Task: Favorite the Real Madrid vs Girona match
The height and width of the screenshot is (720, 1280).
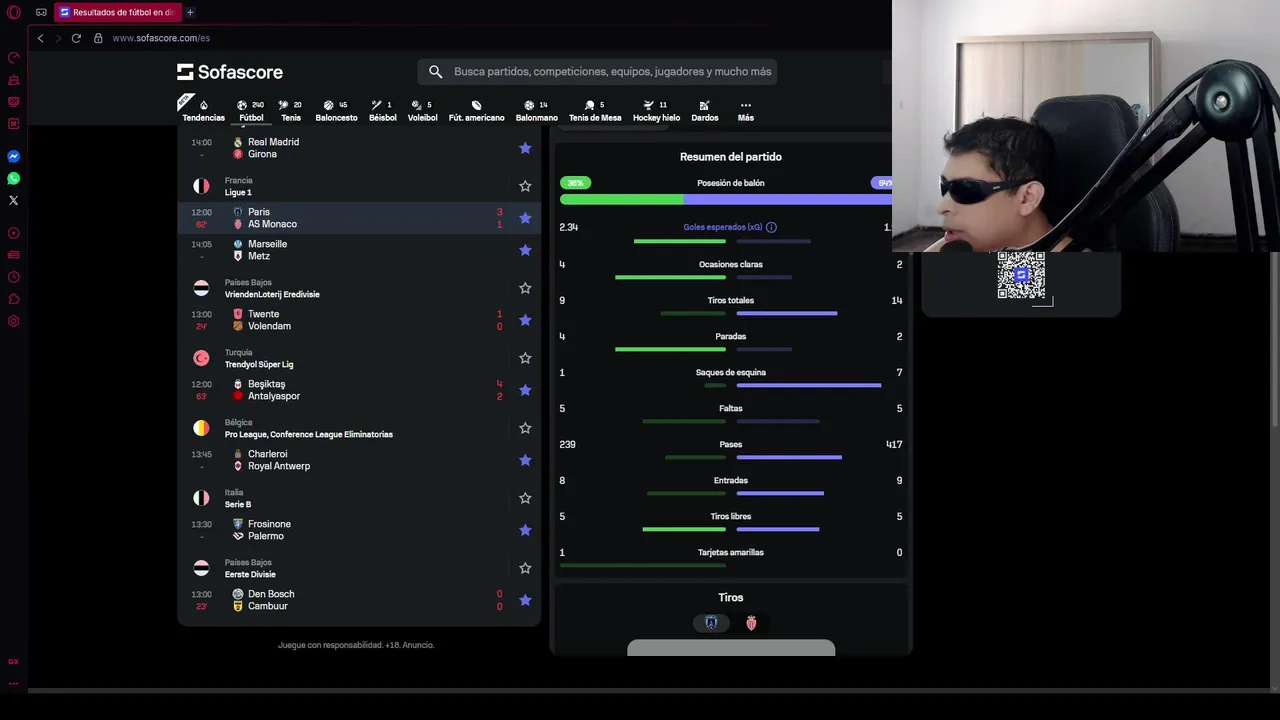Action: (x=525, y=148)
